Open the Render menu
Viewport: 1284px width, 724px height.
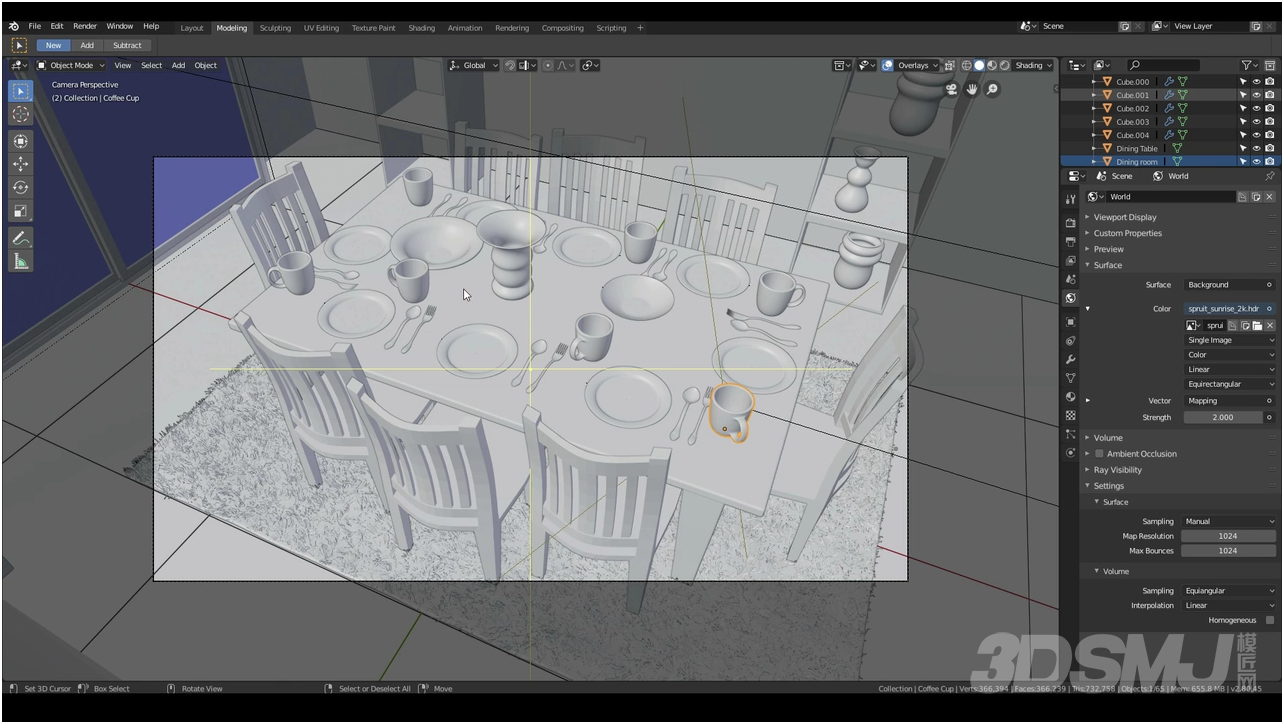[85, 26]
